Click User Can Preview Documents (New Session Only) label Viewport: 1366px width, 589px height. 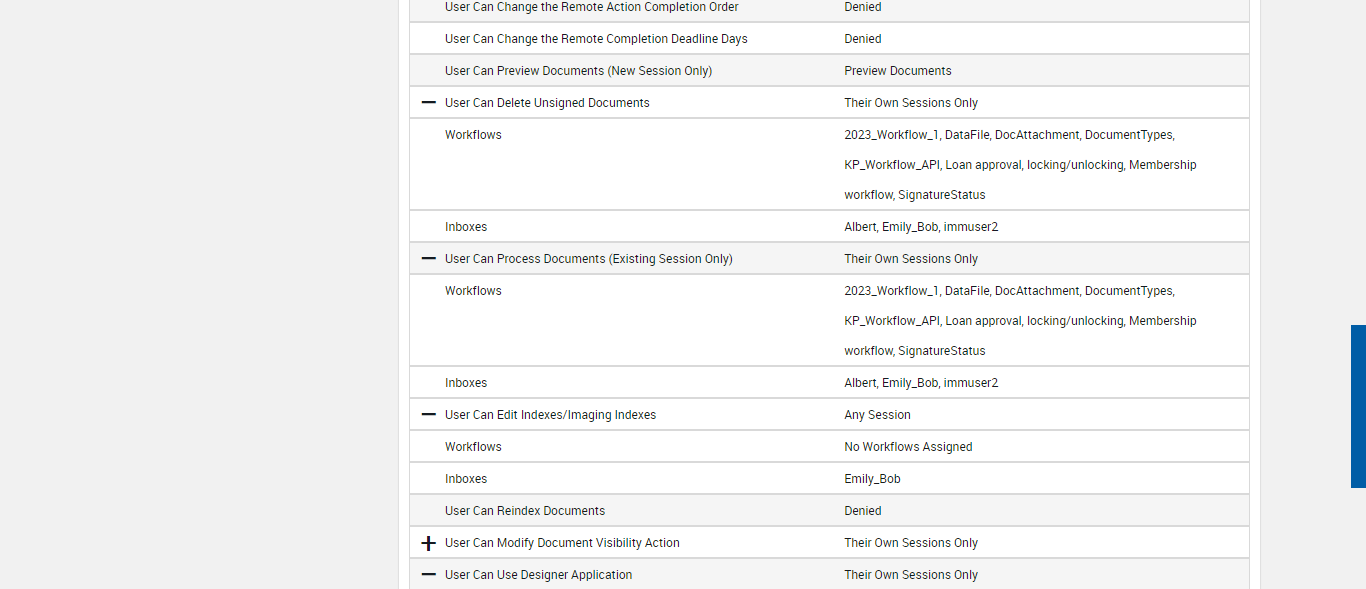578,71
